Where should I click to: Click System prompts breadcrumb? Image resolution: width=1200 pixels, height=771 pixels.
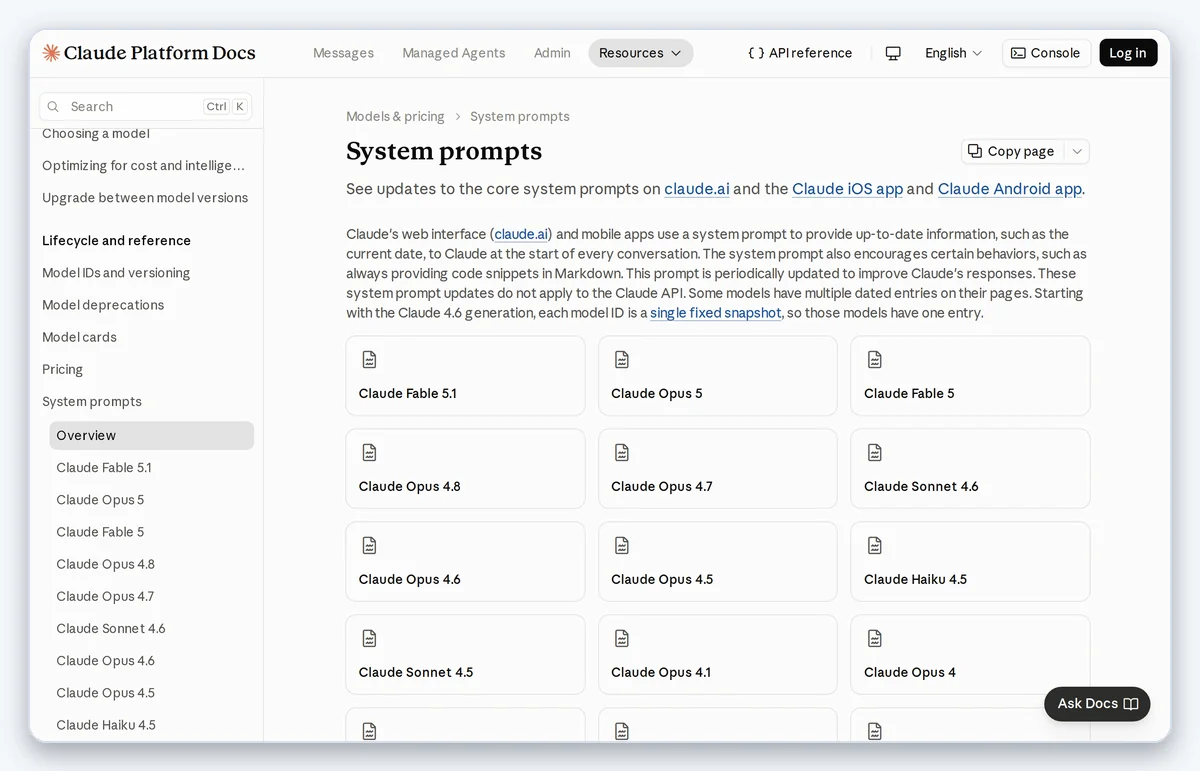tap(520, 116)
